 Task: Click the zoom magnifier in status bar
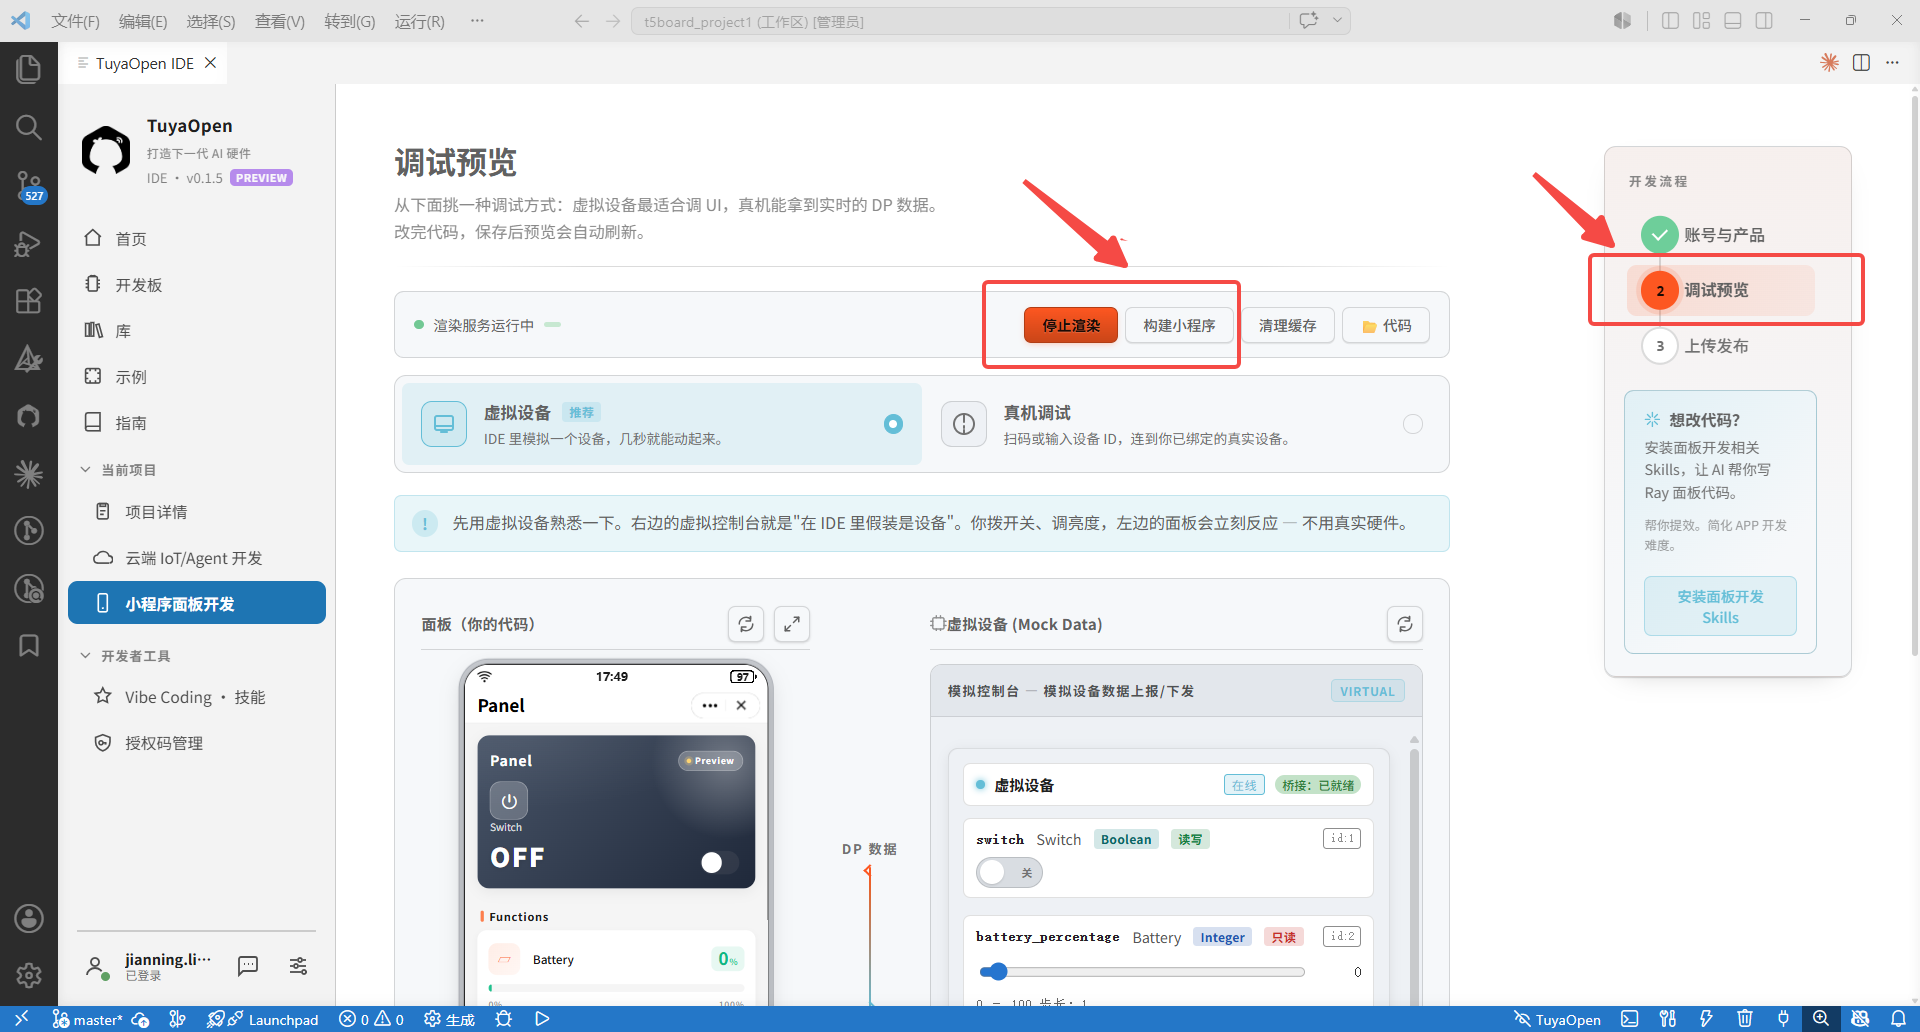[1821, 1019]
